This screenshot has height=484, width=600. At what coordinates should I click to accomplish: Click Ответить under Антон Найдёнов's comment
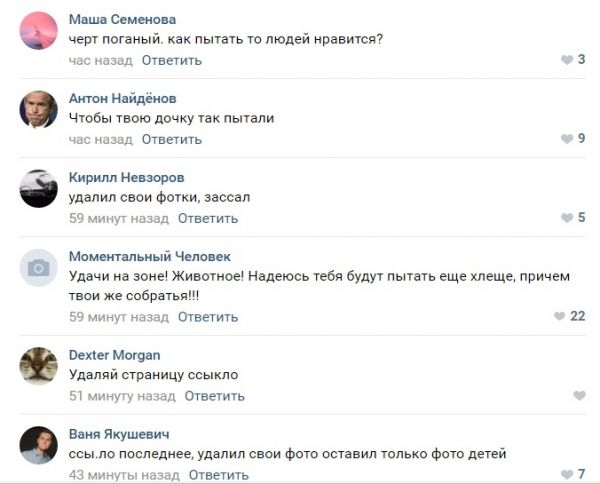point(171,139)
